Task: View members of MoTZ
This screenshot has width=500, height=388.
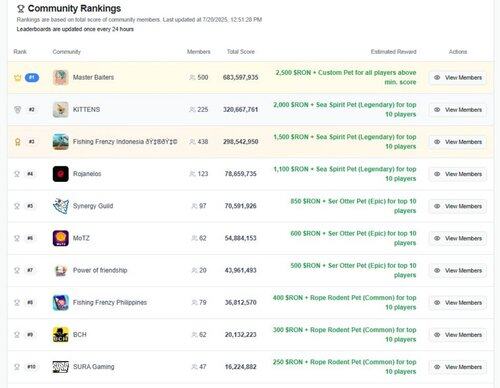Action: [457, 238]
